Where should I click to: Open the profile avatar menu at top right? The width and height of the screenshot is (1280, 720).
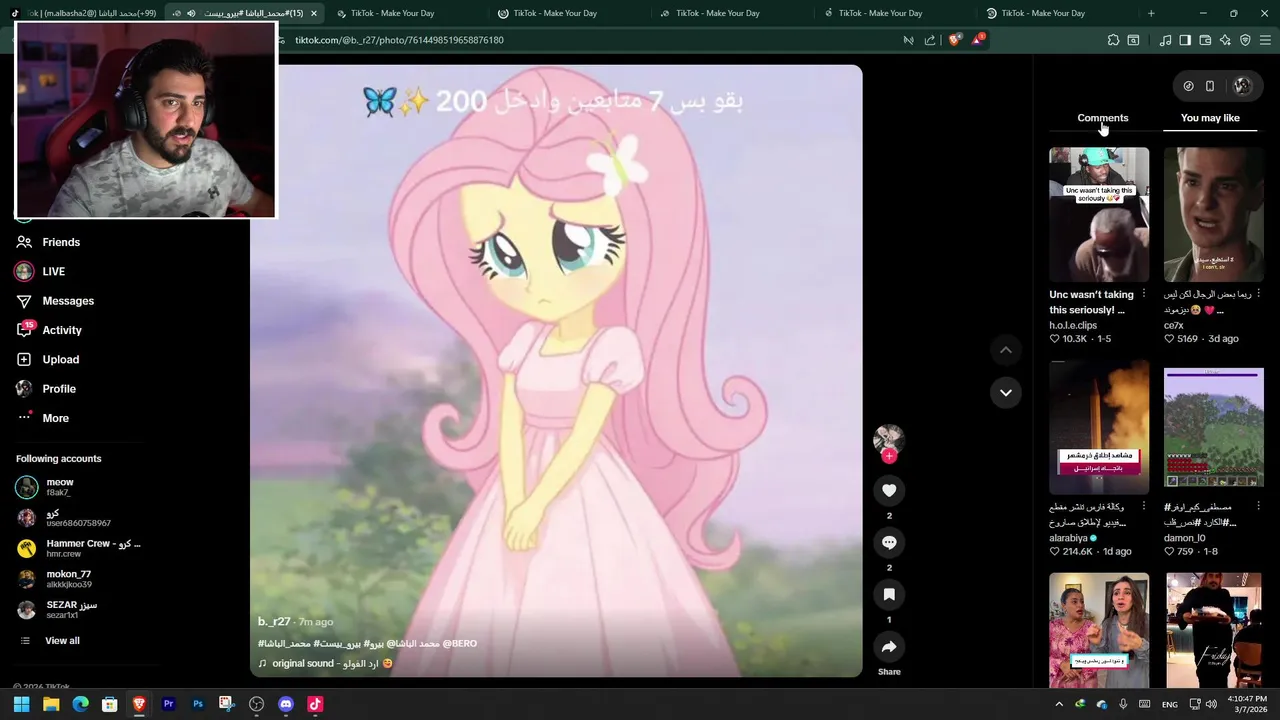click(1242, 86)
